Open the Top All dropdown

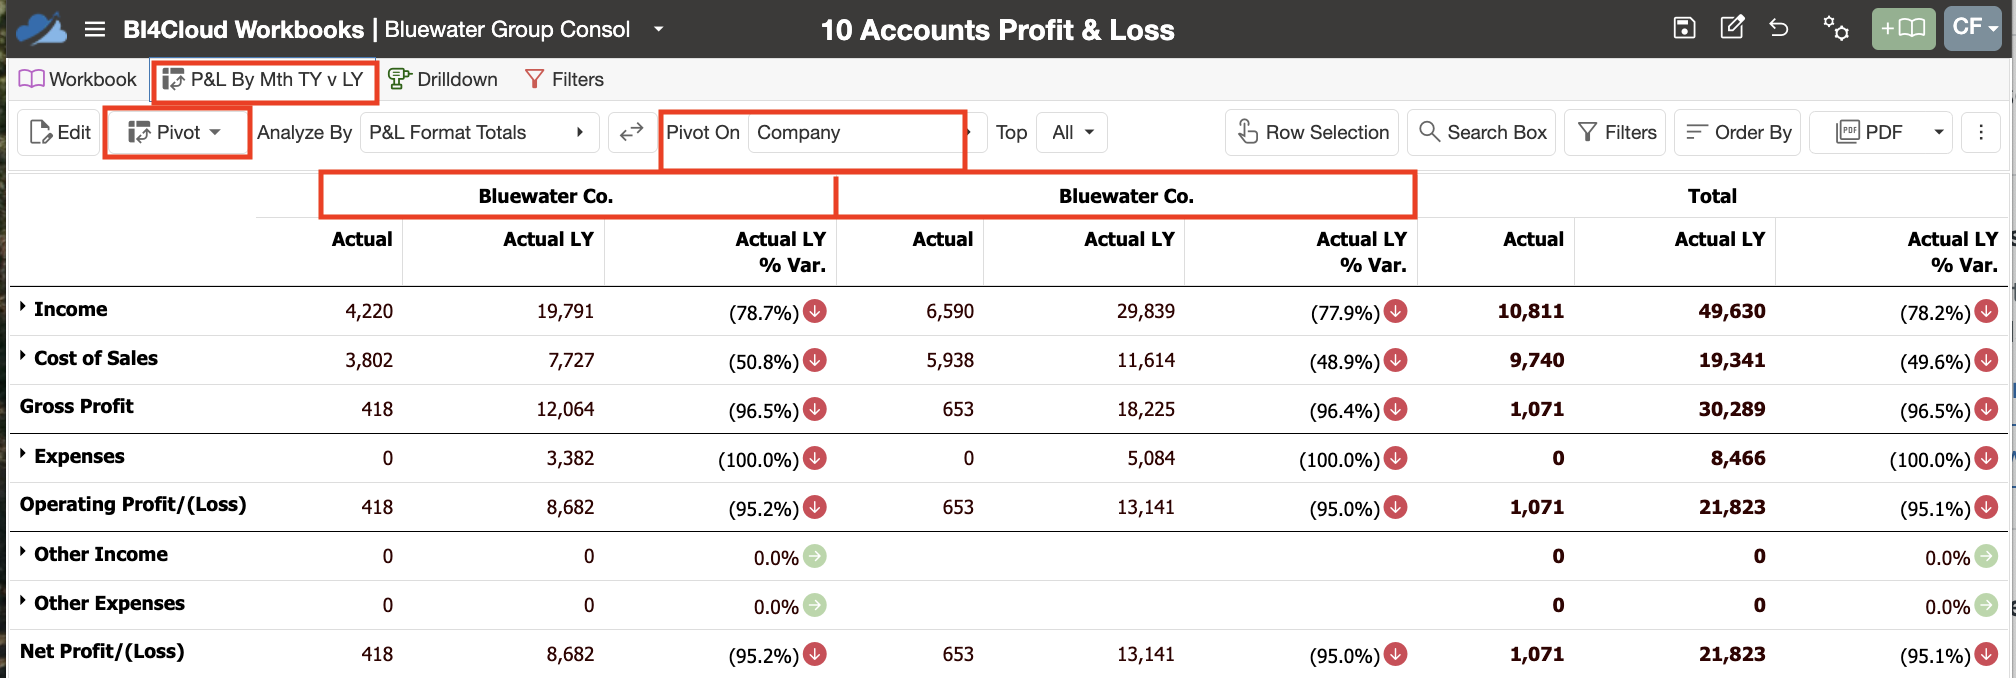click(x=1072, y=132)
